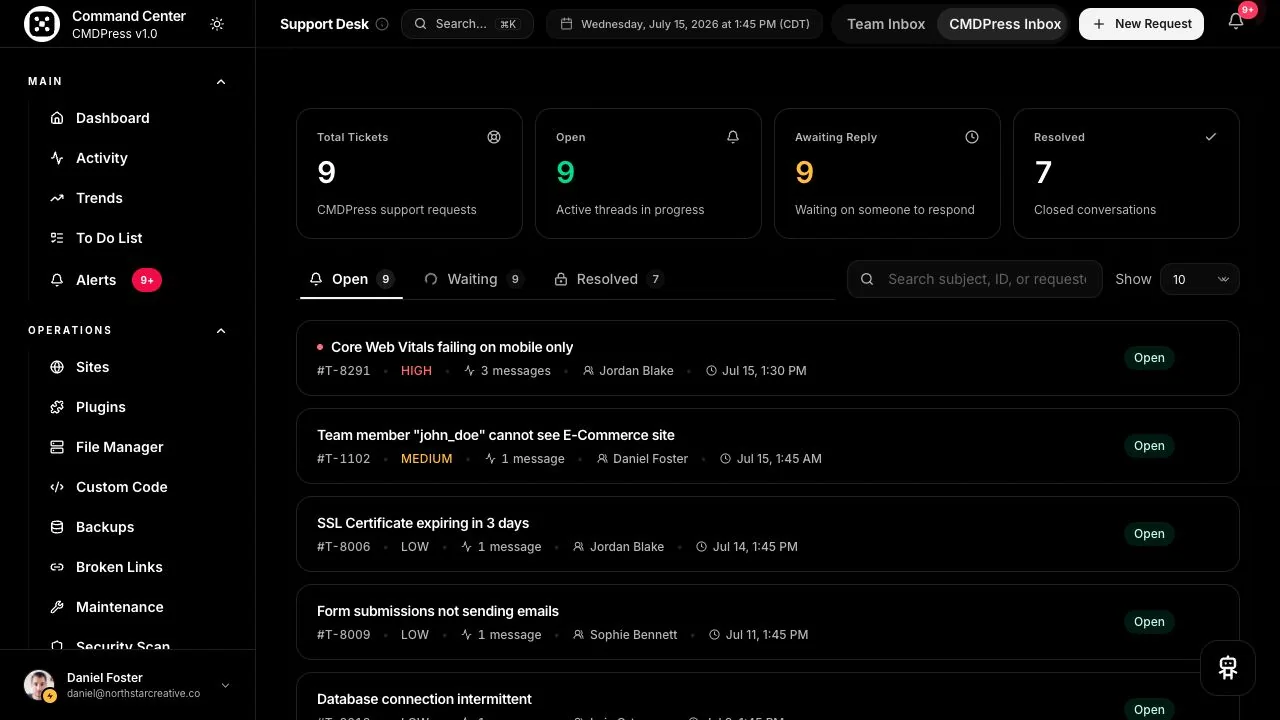Open the Show 10 rows dropdown
The height and width of the screenshot is (720, 1280).
point(1200,279)
